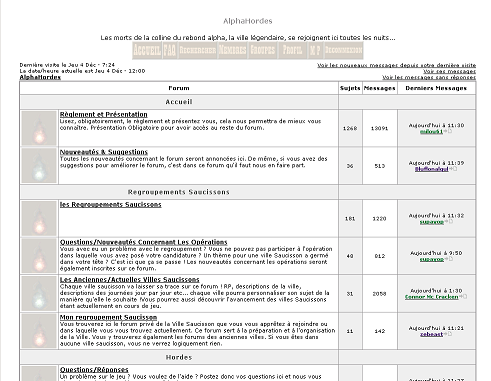The width and height of the screenshot is (491, 381).
Task: Open latest post icon in Questions/Nouveautés Opérations row
Action: [x=448, y=259]
